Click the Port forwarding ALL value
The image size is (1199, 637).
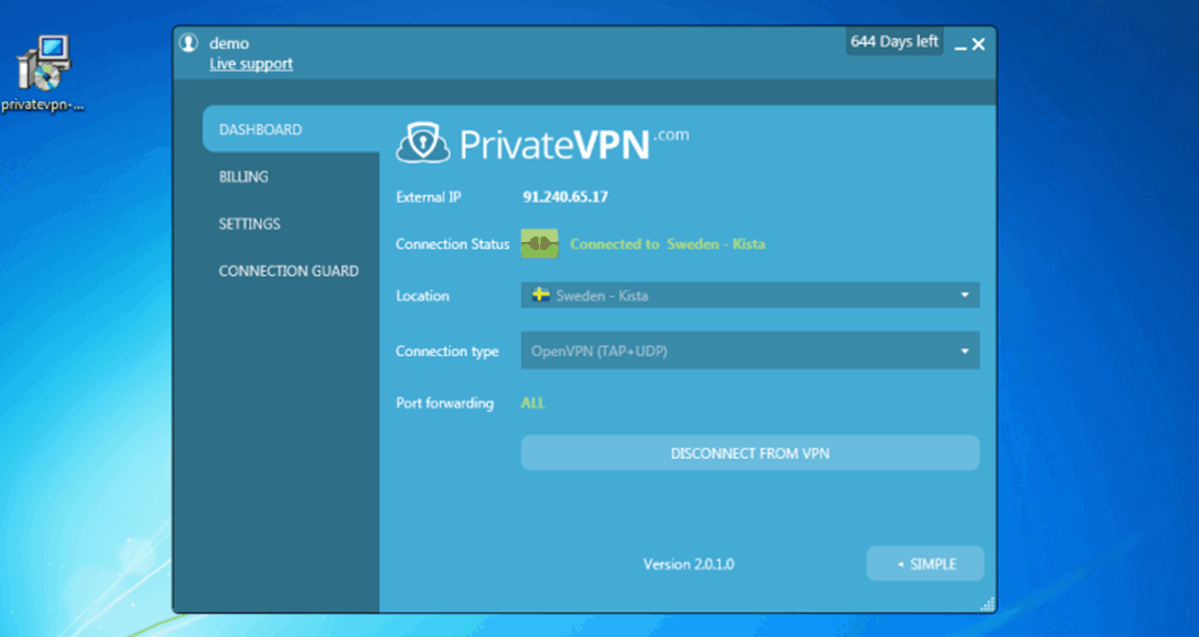click(533, 403)
